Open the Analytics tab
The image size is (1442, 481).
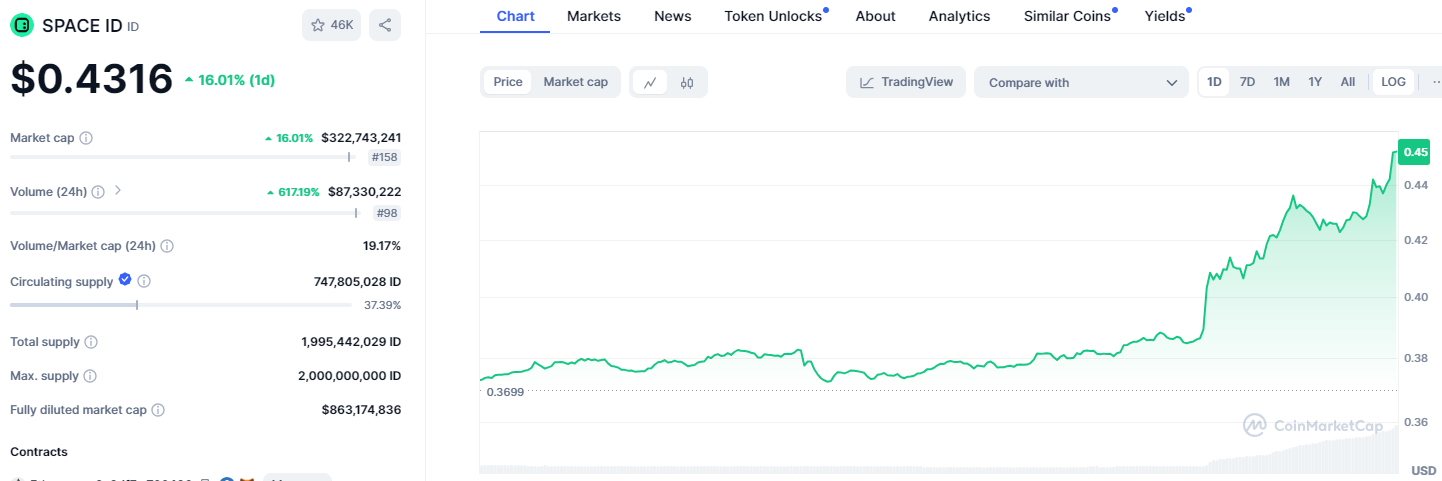[x=959, y=16]
